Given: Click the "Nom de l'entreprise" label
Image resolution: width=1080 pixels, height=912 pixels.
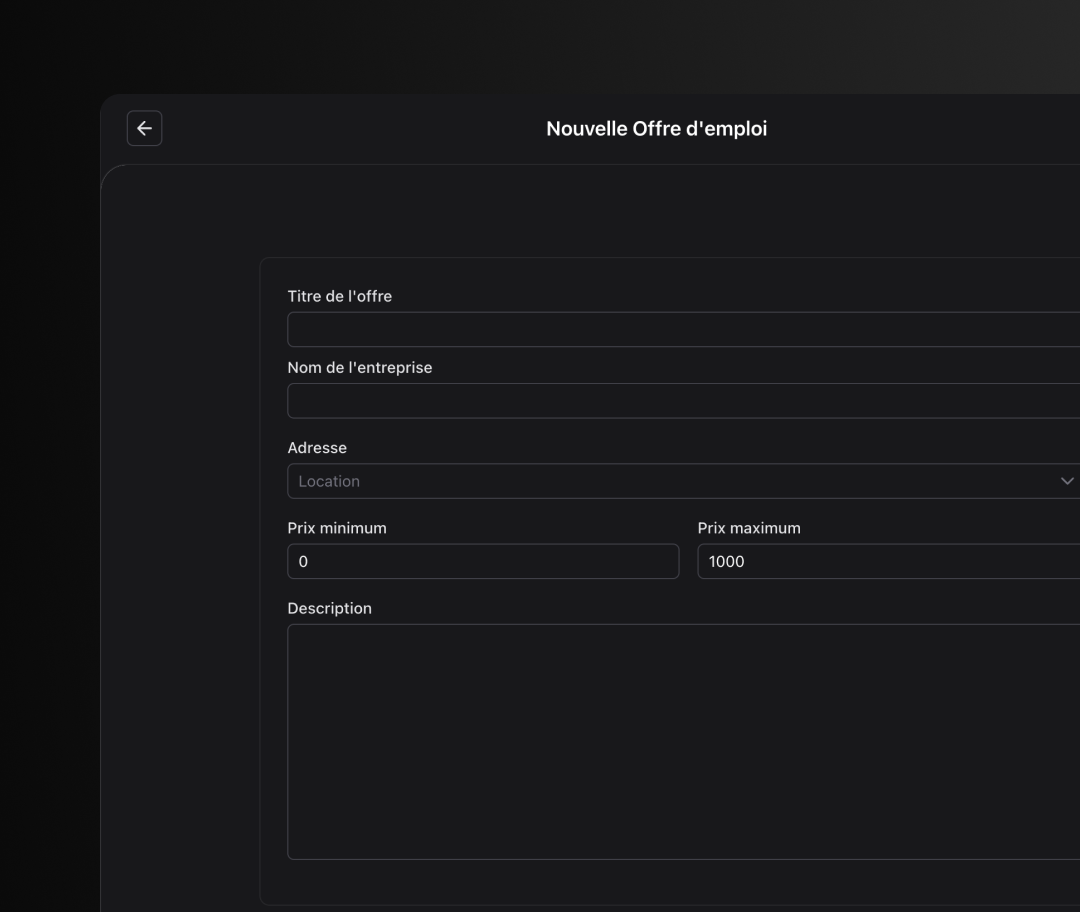Looking at the screenshot, I should [x=359, y=367].
